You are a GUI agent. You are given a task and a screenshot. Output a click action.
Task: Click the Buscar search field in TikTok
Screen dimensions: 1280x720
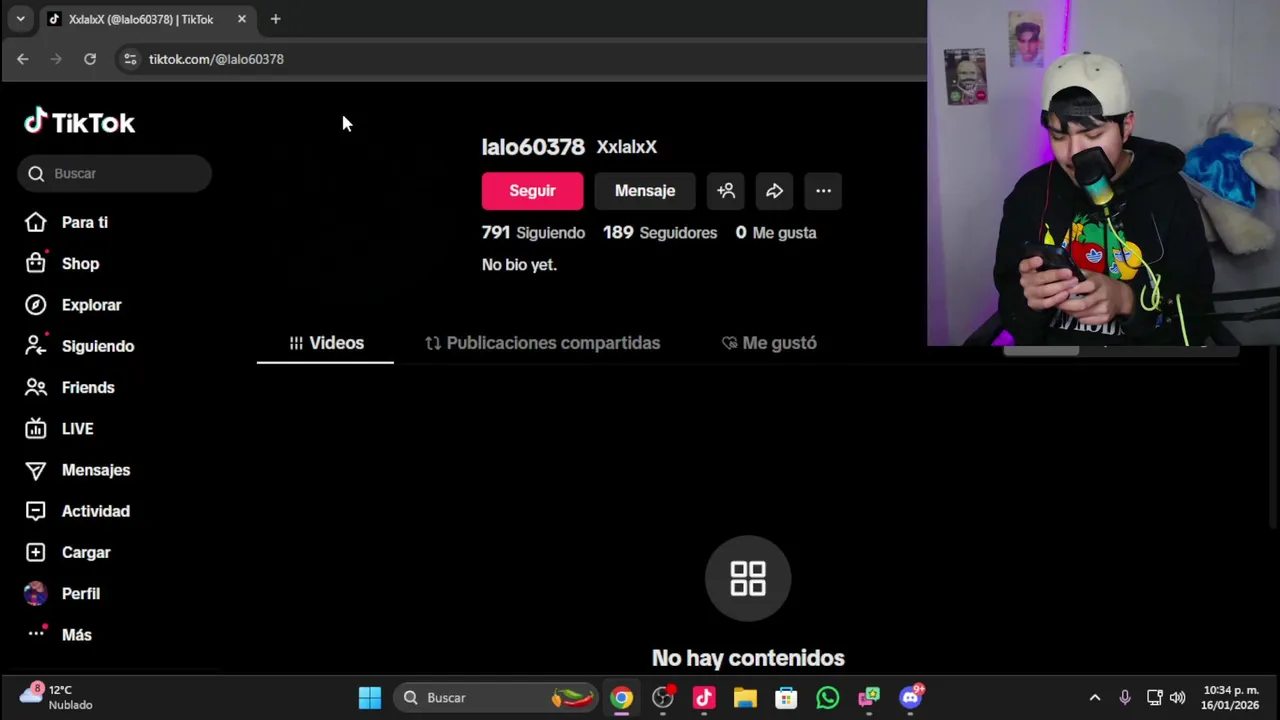pos(114,174)
